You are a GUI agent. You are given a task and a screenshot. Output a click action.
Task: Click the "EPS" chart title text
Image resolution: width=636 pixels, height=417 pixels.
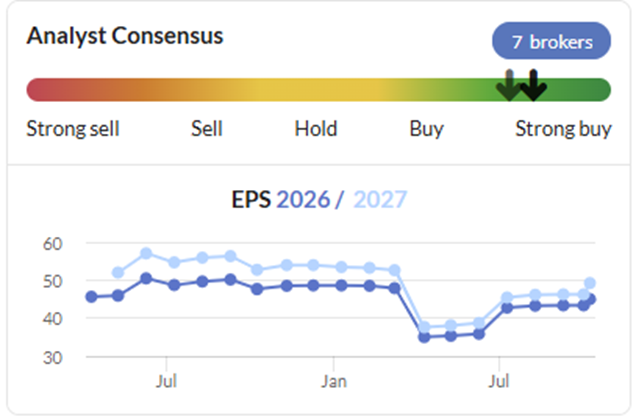coord(251,199)
